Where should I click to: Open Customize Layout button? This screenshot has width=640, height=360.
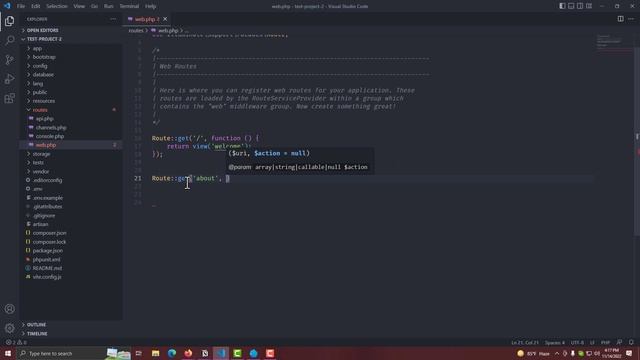[x=589, y=6]
